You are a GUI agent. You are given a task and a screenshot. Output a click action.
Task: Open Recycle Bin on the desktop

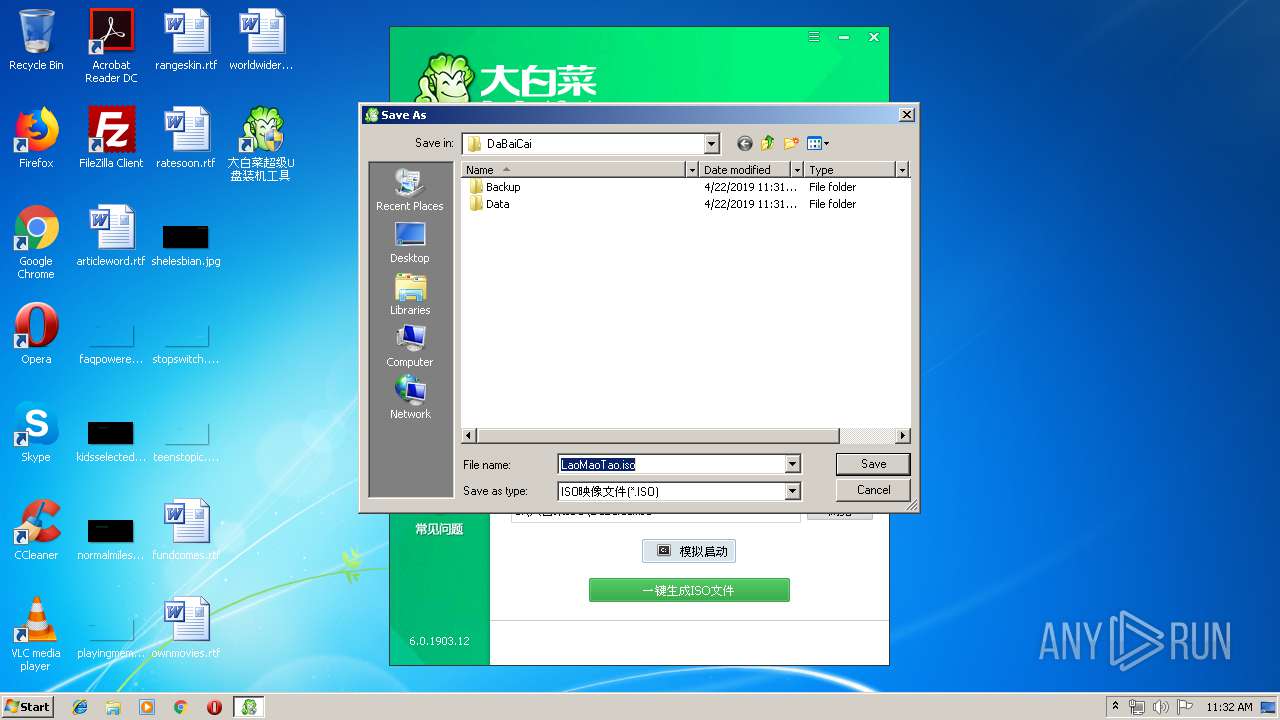pos(36,40)
